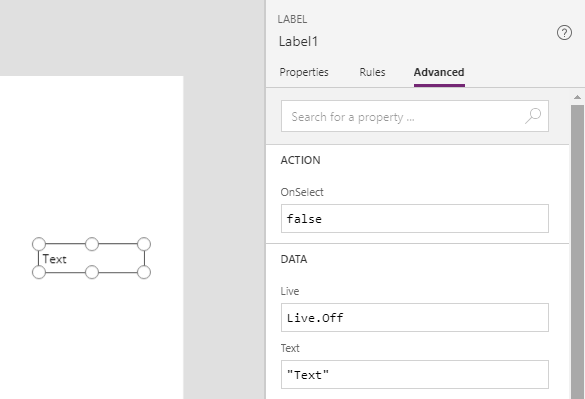Click the bottom-left resize handle of the label
This screenshot has height=399, width=585.
(x=39, y=272)
